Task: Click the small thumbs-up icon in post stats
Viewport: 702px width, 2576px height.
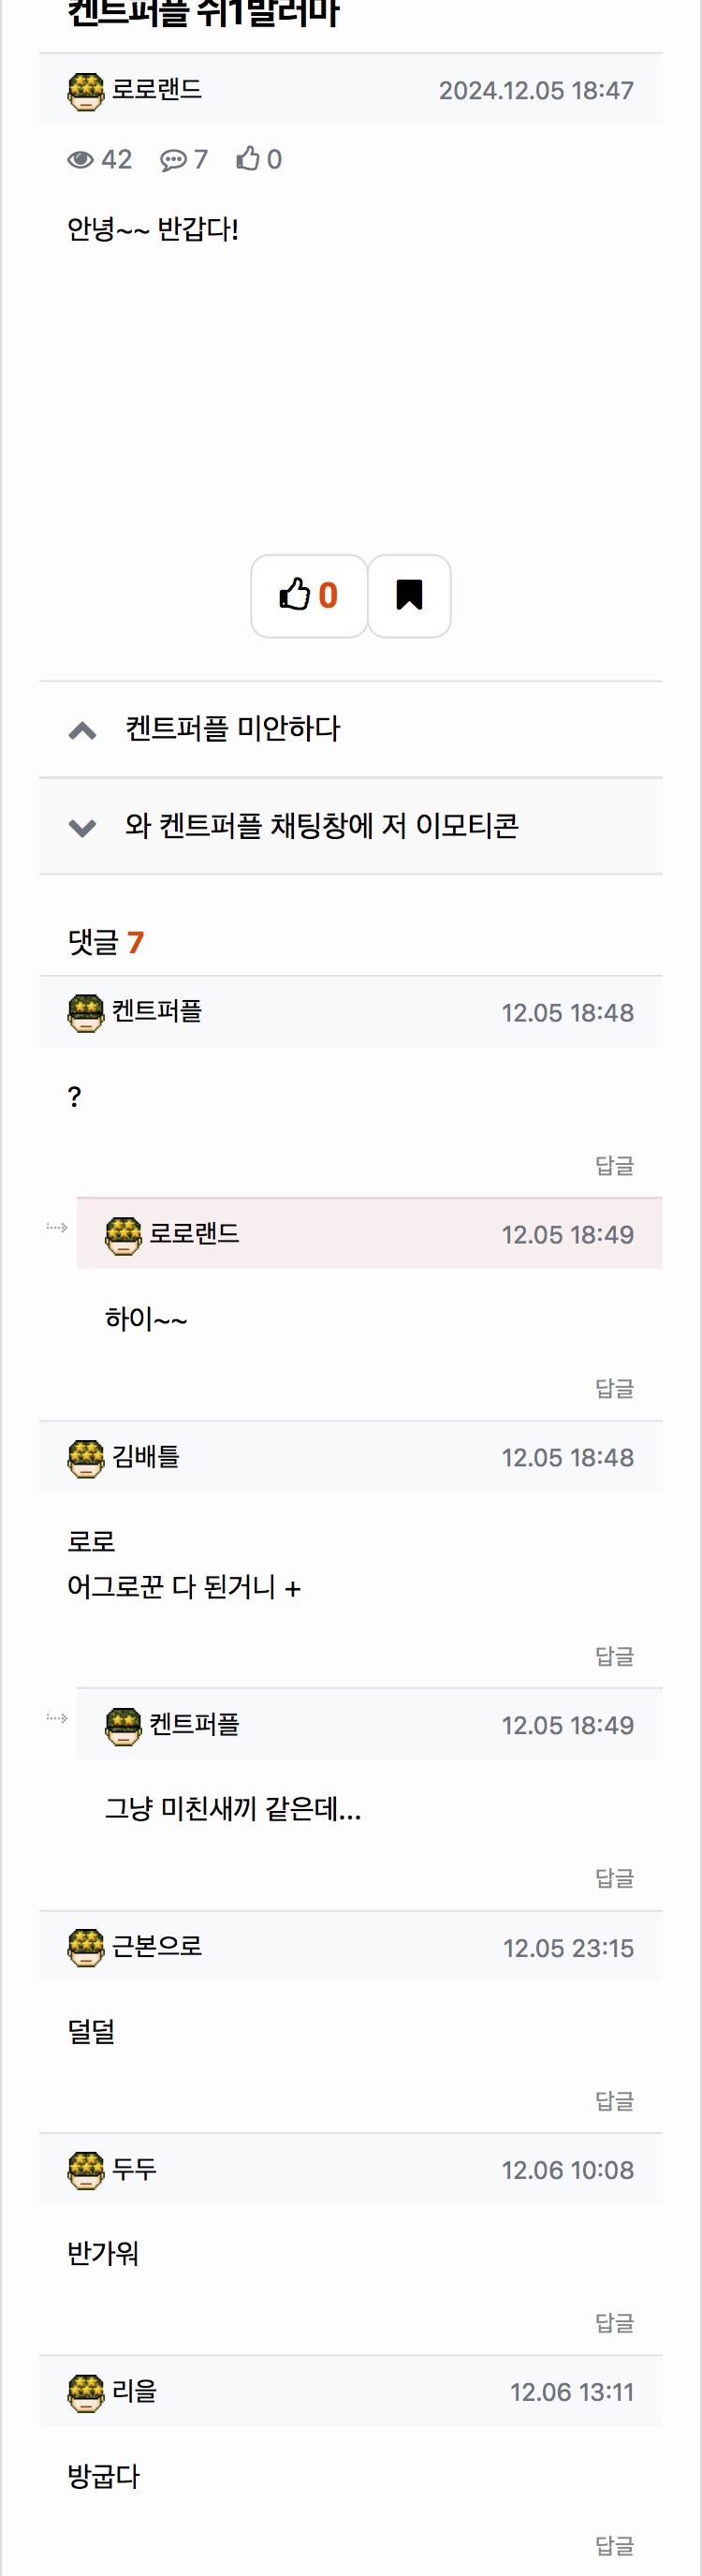Action: (x=248, y=159)
